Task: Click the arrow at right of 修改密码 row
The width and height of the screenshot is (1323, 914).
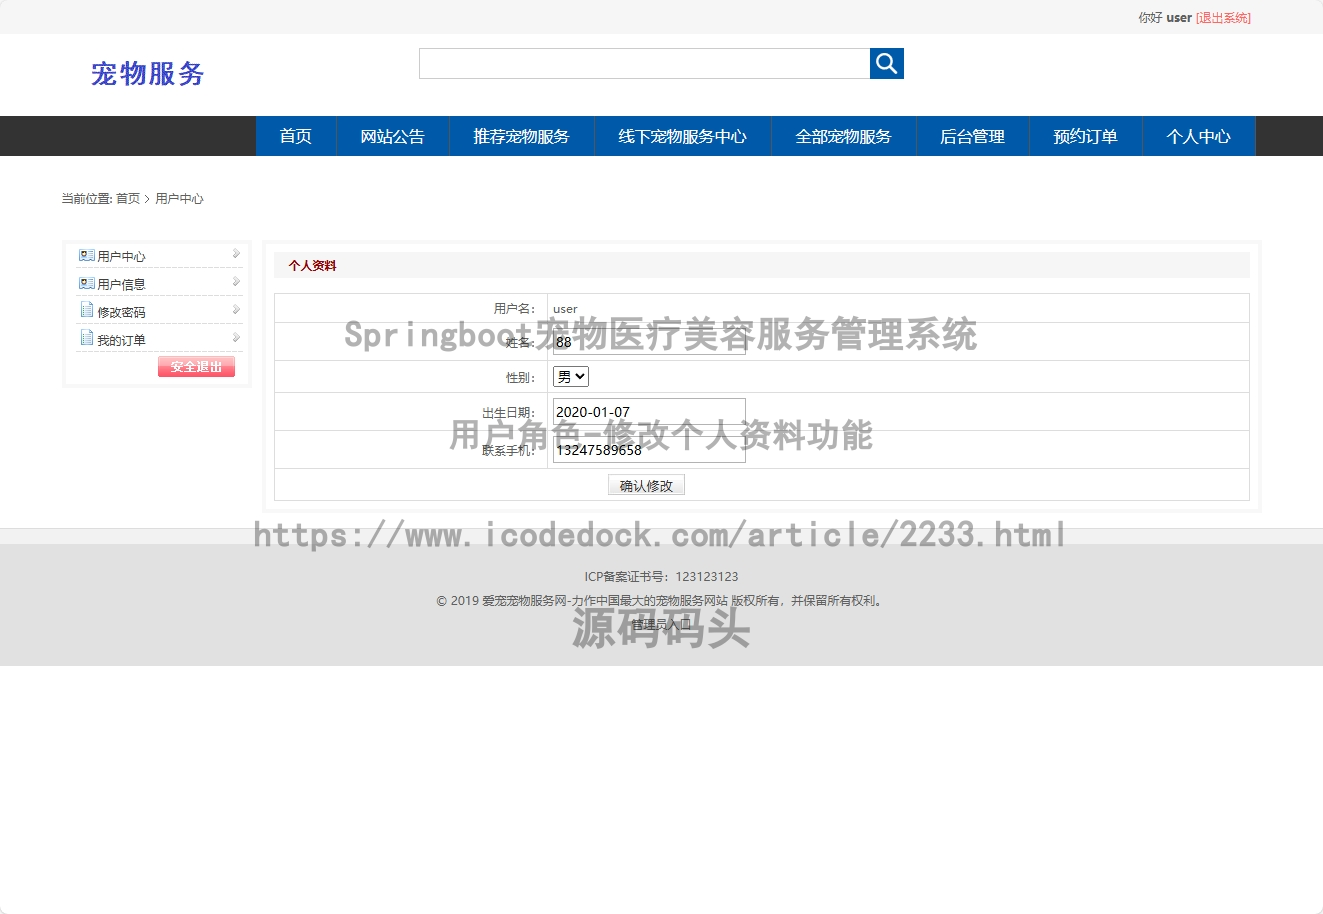Action: (x=236, y=310)
